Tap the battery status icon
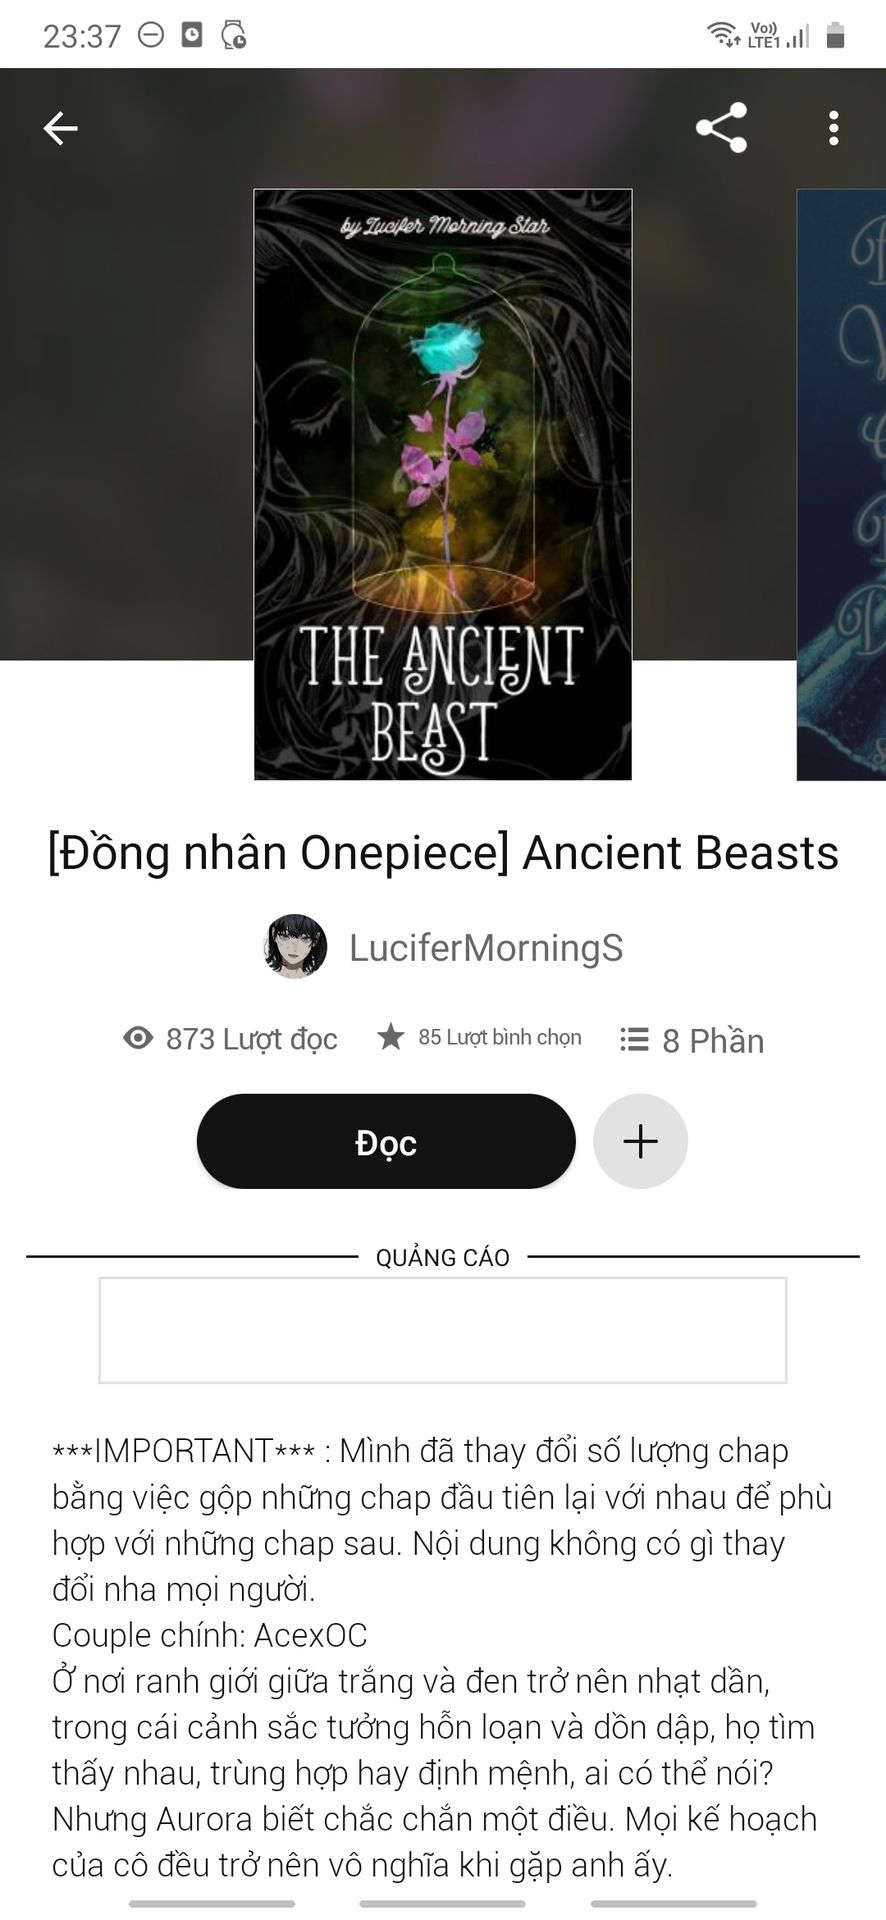Image resolution: width=886 pixels, height=1920 pixels. tap(836, 35)
